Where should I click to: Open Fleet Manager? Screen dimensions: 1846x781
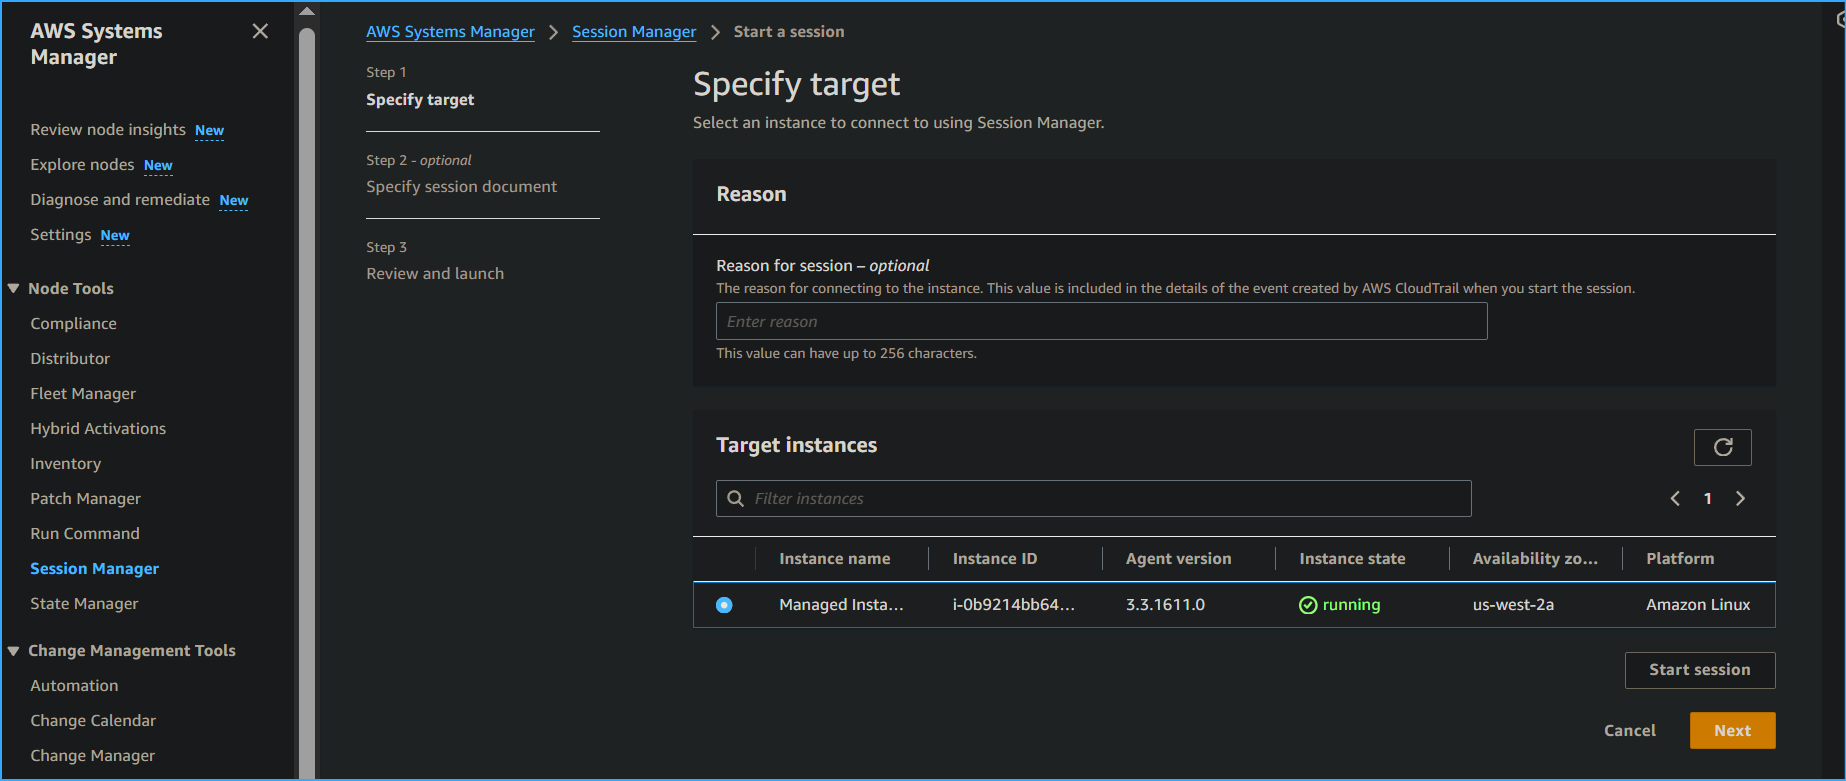83,394
